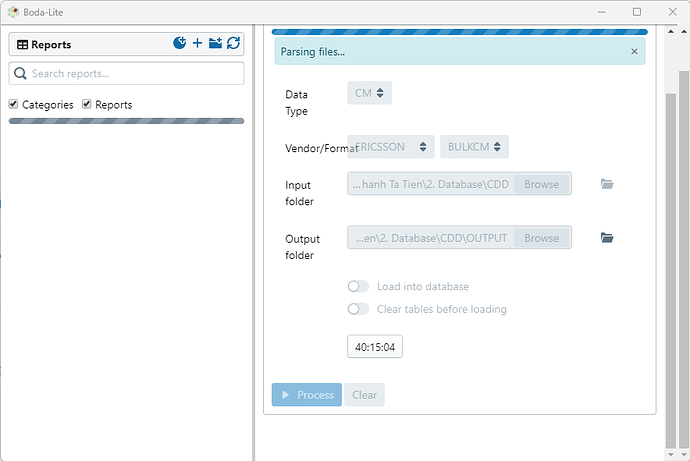
Task: Click the Reports table icon
Action: pyautogui.click(x=22, y=44)
